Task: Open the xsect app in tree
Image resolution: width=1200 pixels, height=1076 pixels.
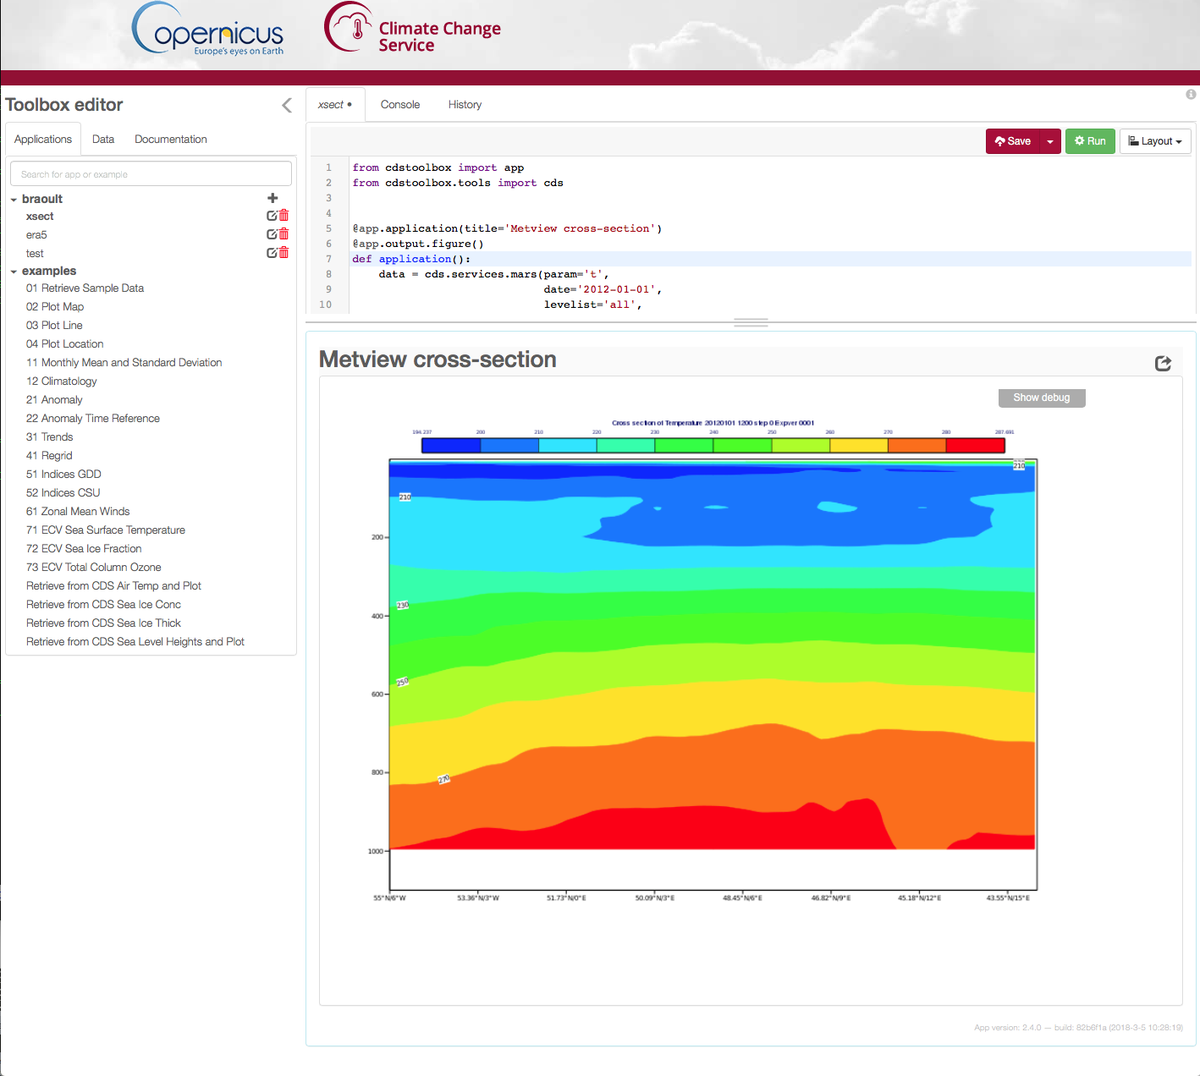Action: (40, 216)
